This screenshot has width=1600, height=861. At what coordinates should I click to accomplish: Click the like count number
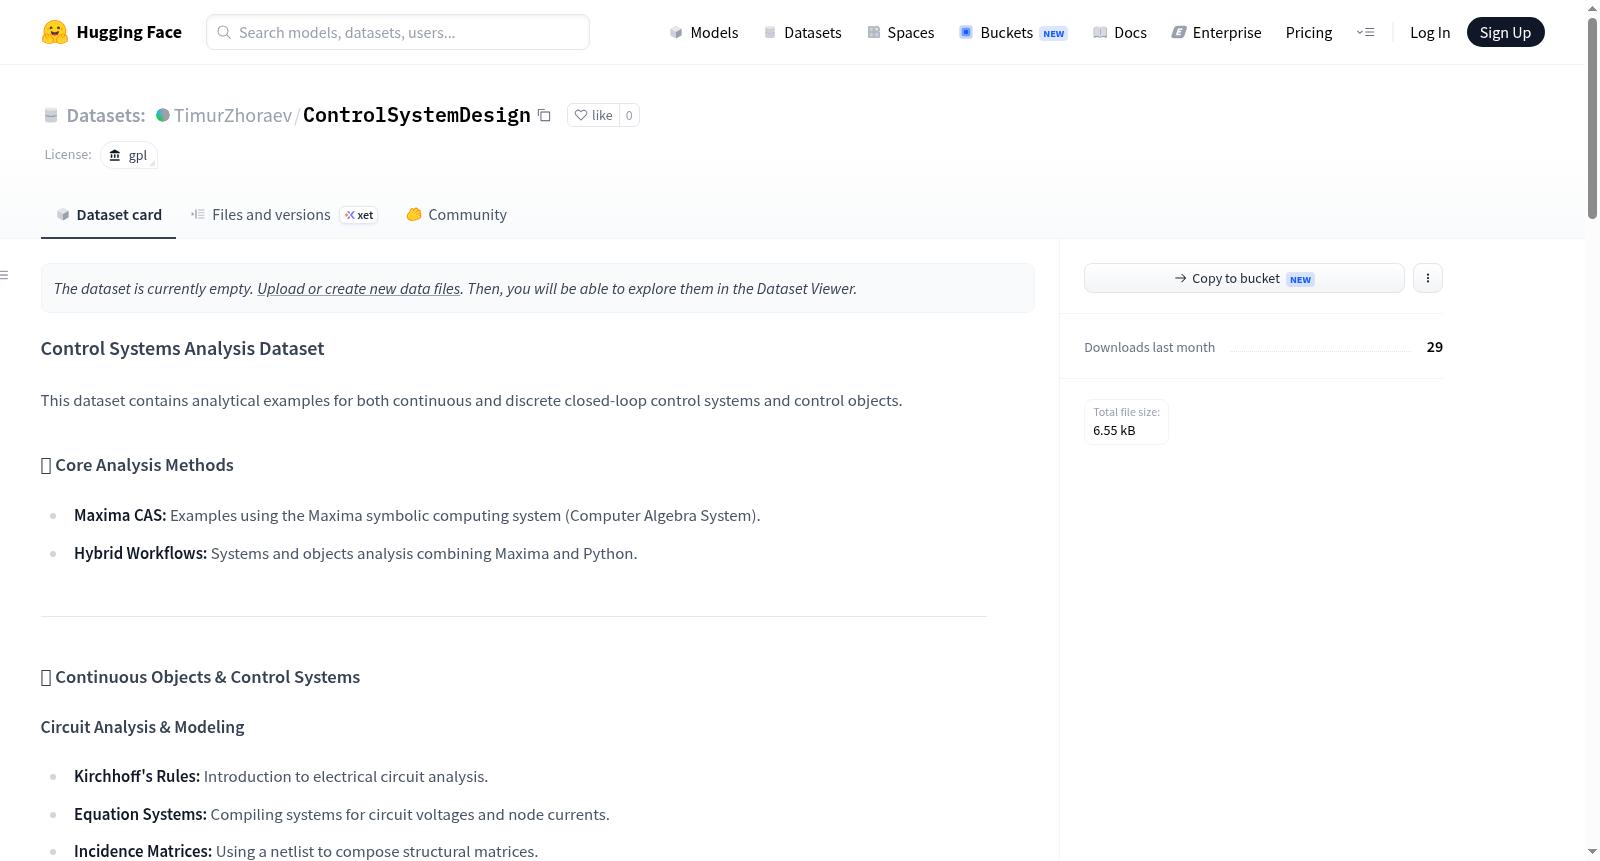tap(629, 115)
